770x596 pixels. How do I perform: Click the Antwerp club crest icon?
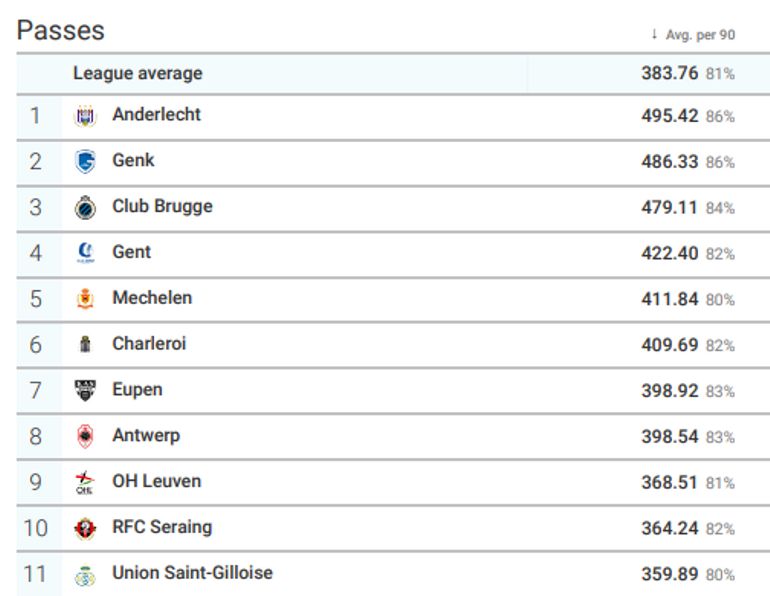[85, 437]
